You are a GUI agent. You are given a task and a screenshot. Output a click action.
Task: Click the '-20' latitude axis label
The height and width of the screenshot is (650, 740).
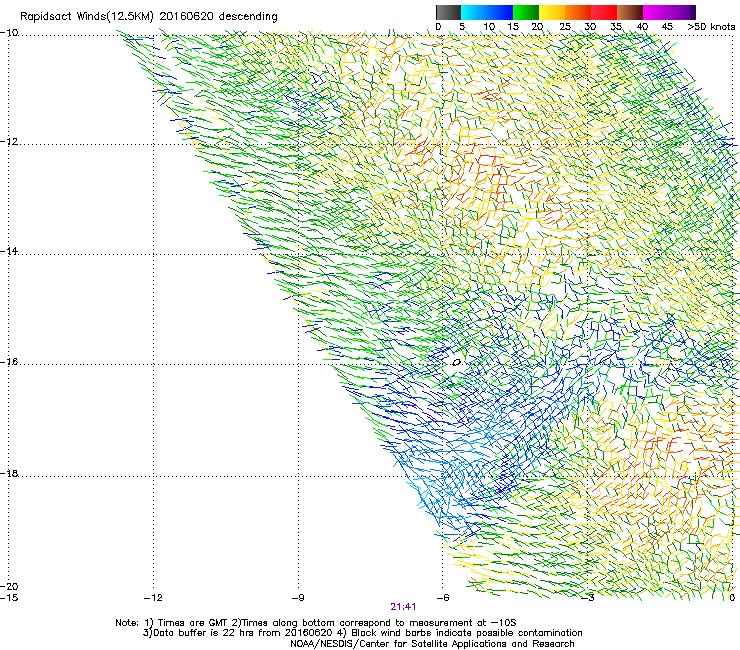[9, 586]
